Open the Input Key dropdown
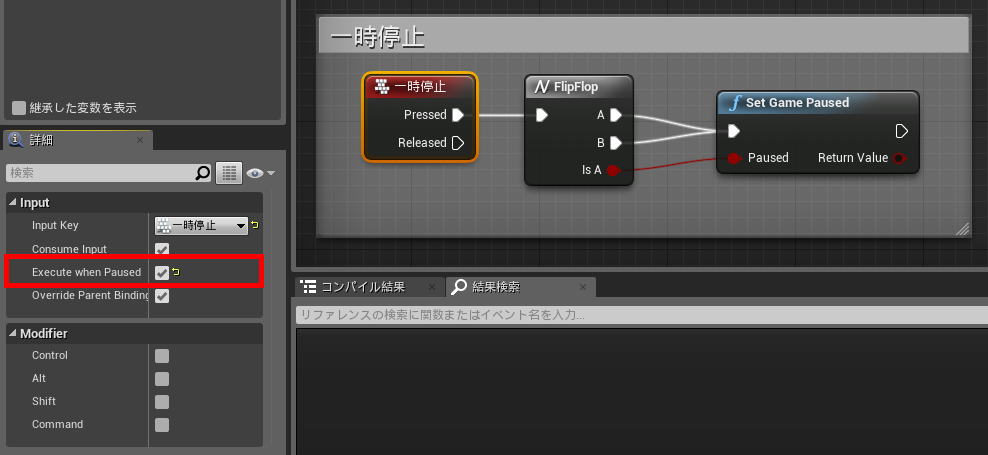Viewport: 988px width, 455px height. point(199,226)
